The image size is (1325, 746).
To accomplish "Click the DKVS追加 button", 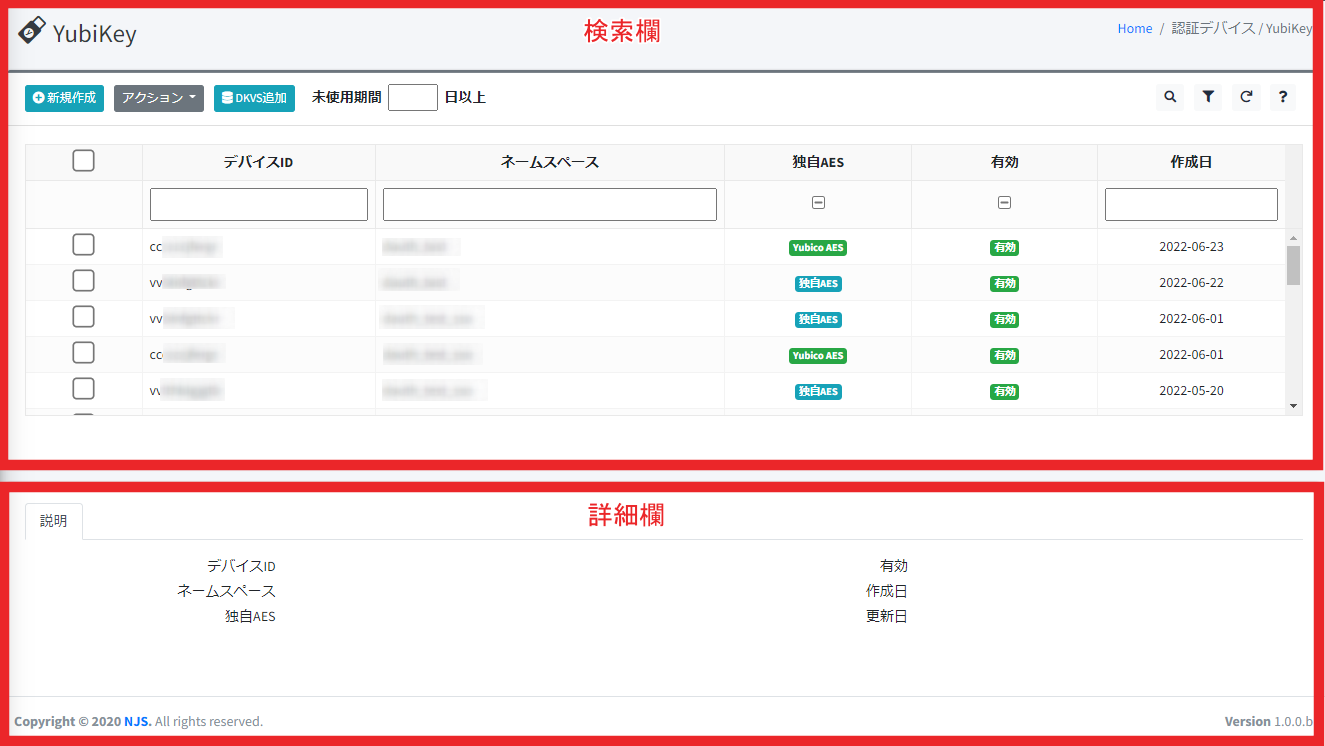I will point(254,98).
